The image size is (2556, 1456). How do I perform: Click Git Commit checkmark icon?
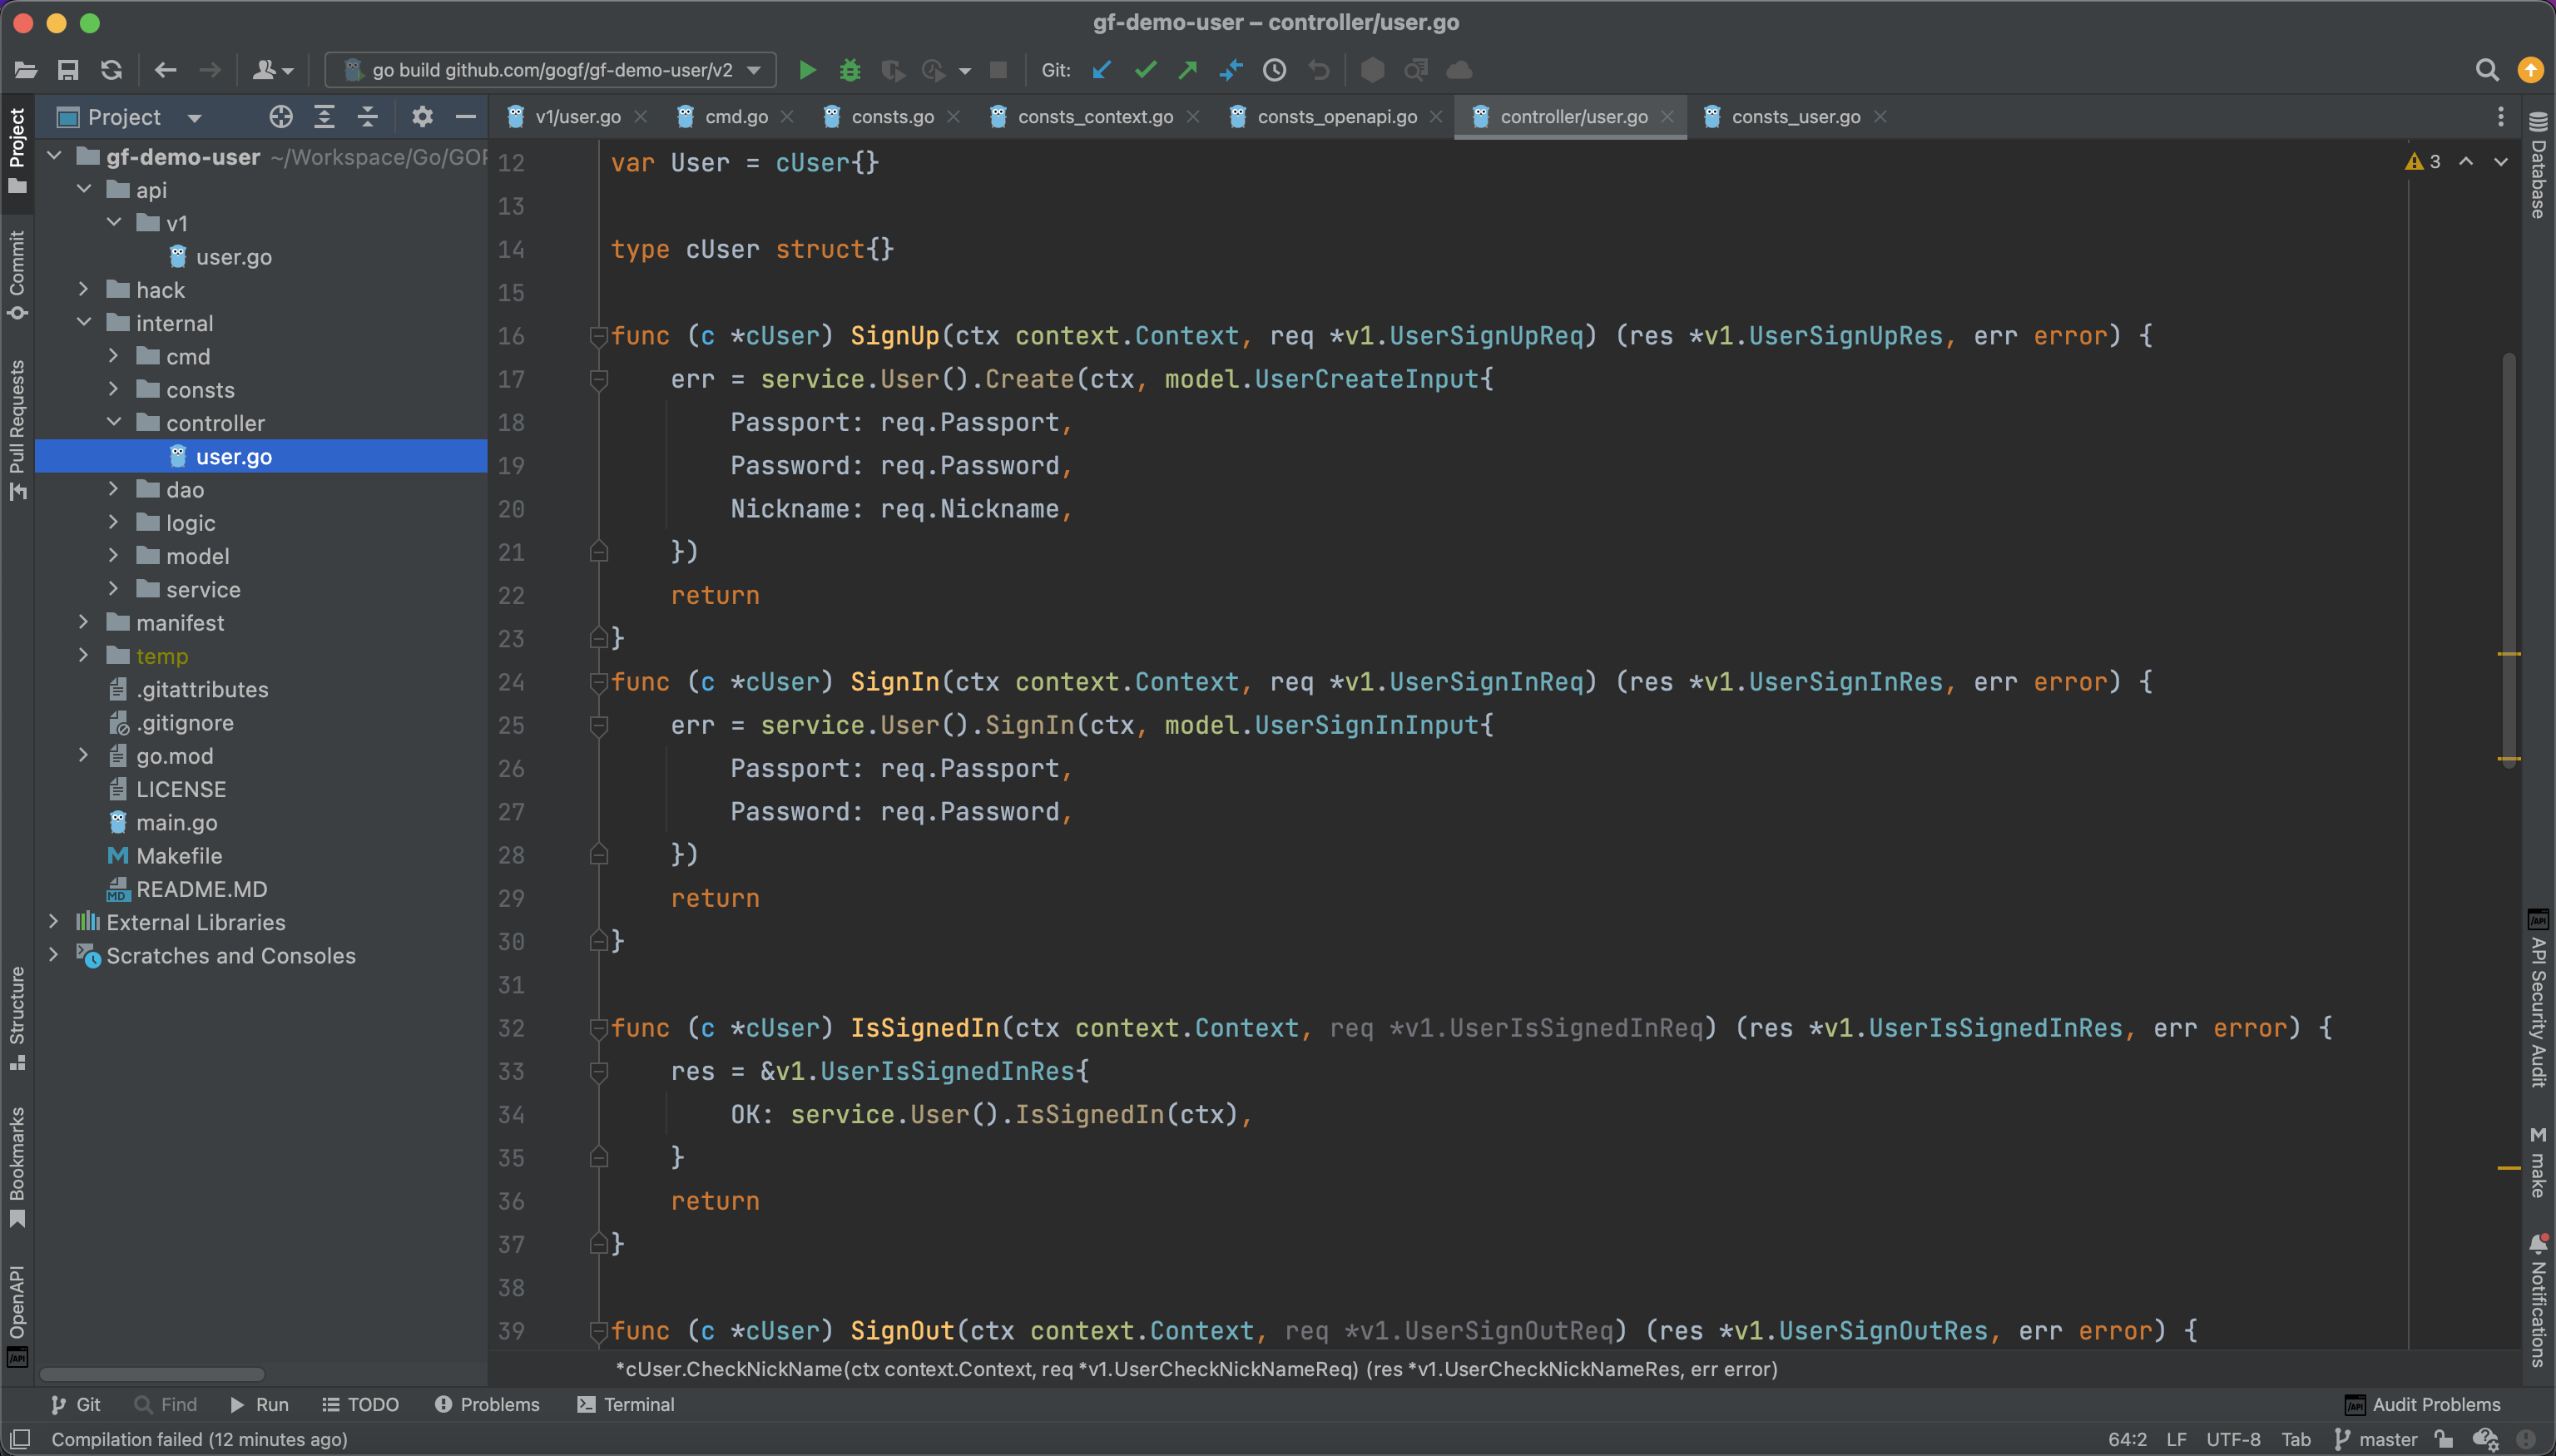[1145, 70]
